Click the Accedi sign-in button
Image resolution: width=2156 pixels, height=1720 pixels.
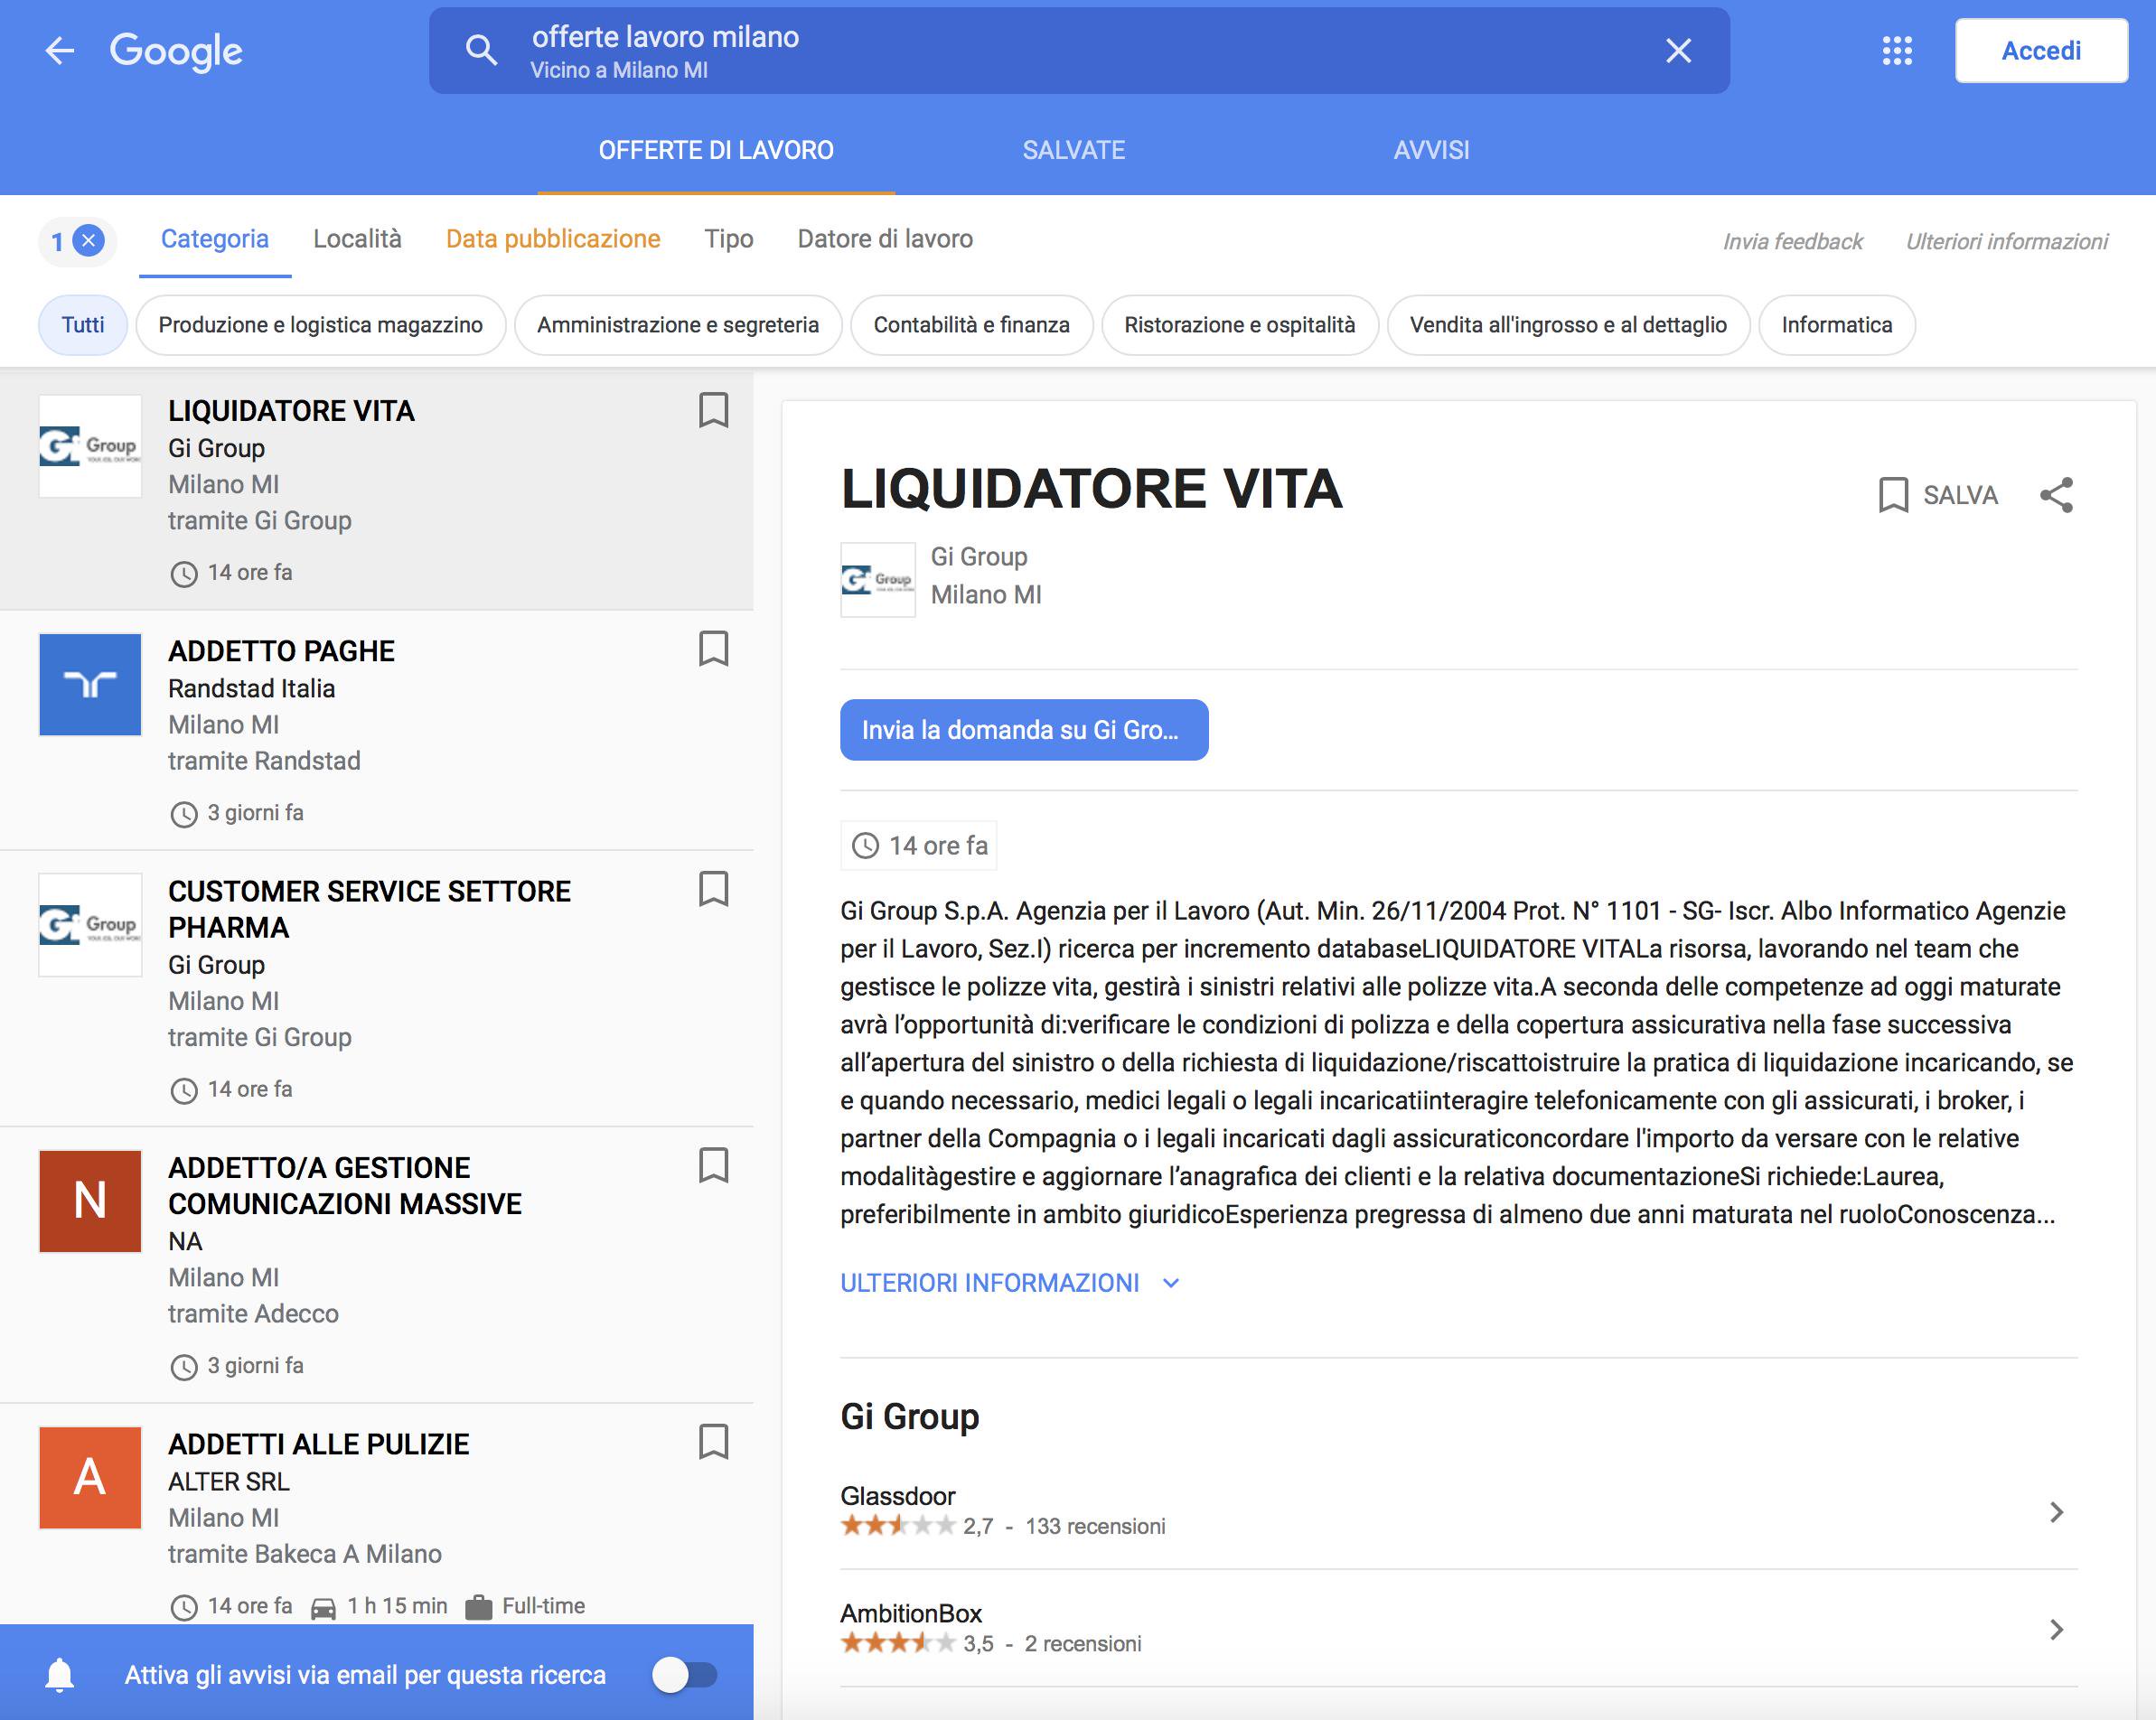coord(2041,51)
